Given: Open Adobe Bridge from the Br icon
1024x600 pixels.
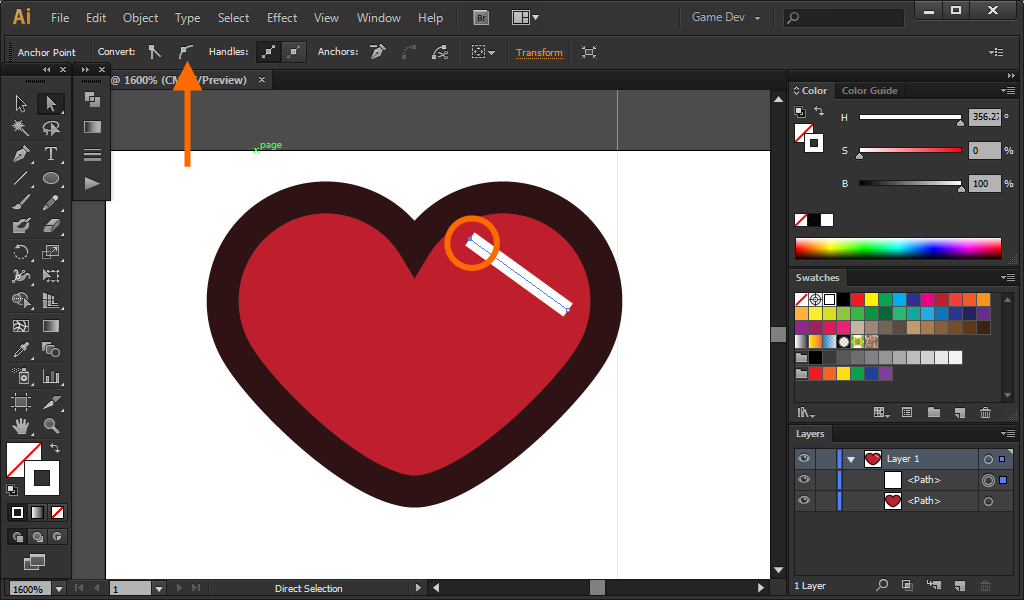Looking at the screenshot, I should pos(482,17).
